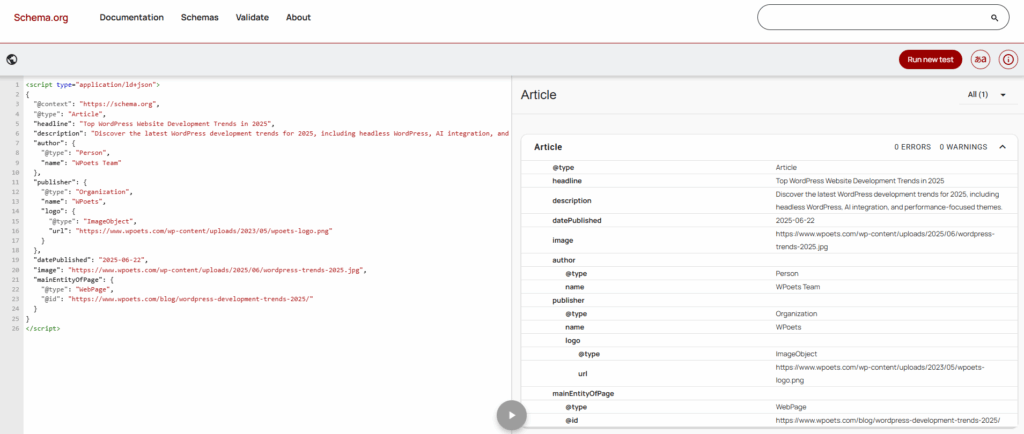The width and height of the screenshot is (1024, 434).
Task: Click the mainEntityOfPage property row
Action: click(x=769, y=394)
